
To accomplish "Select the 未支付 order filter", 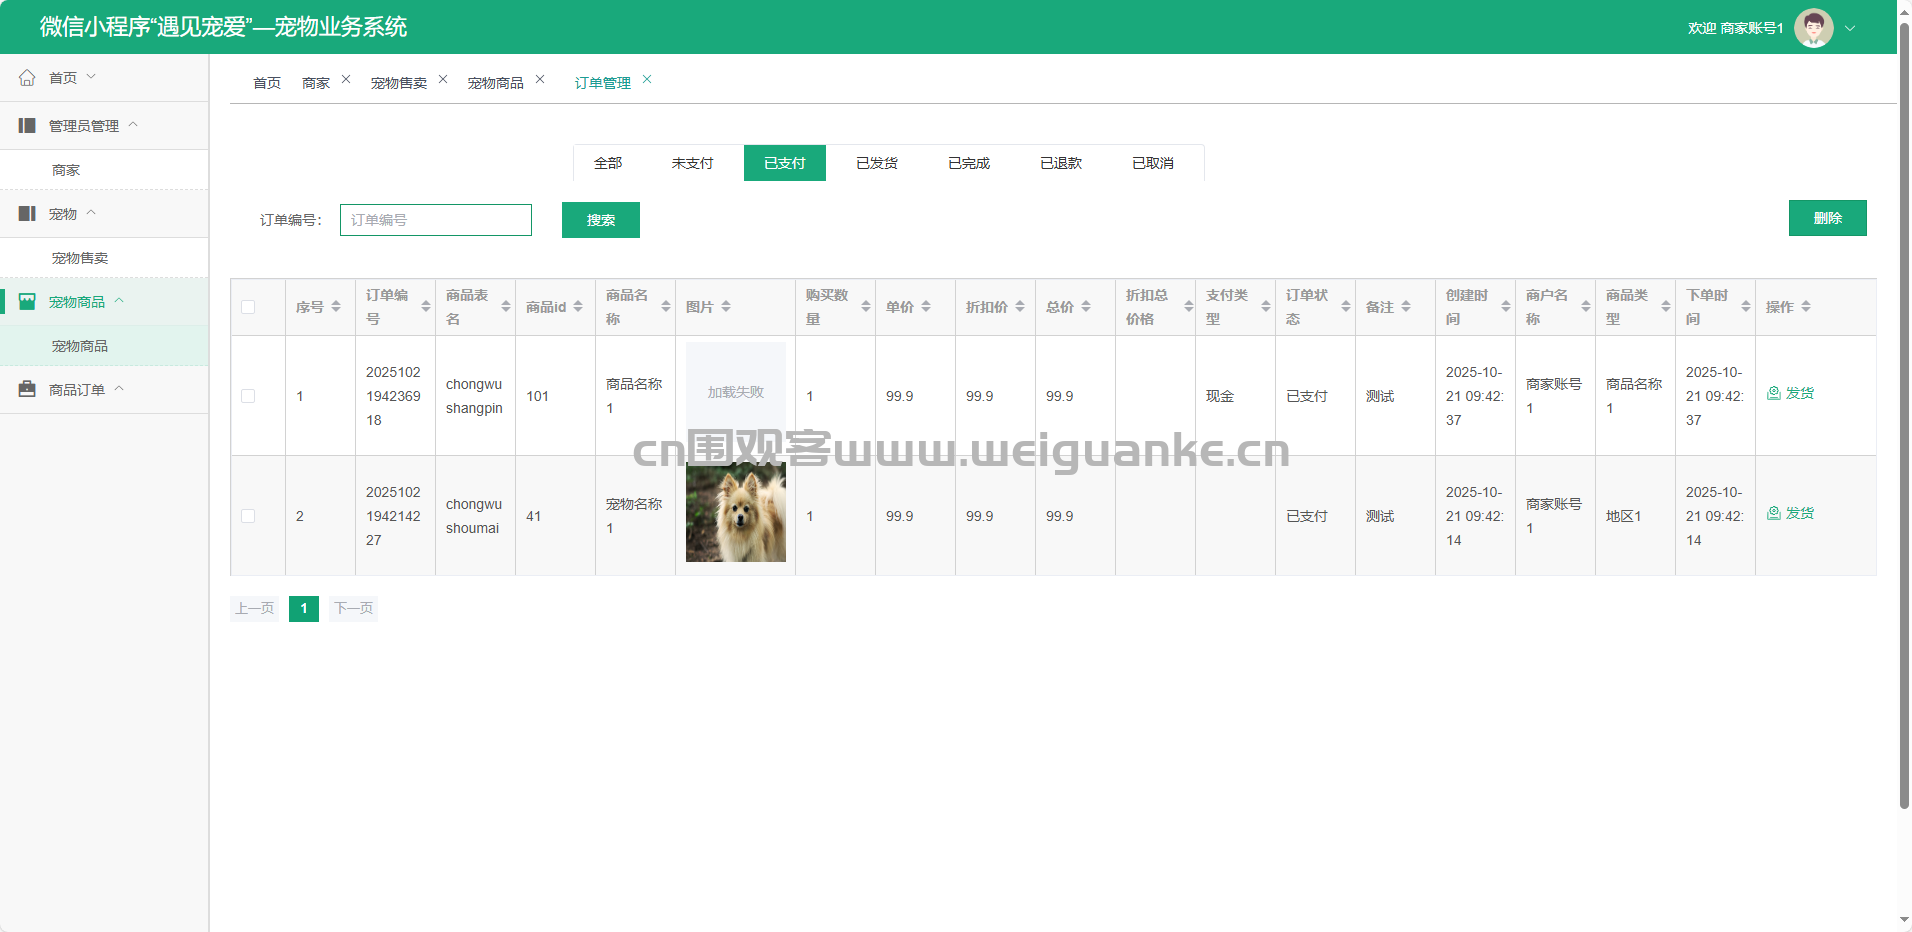I will click(692, 163).
